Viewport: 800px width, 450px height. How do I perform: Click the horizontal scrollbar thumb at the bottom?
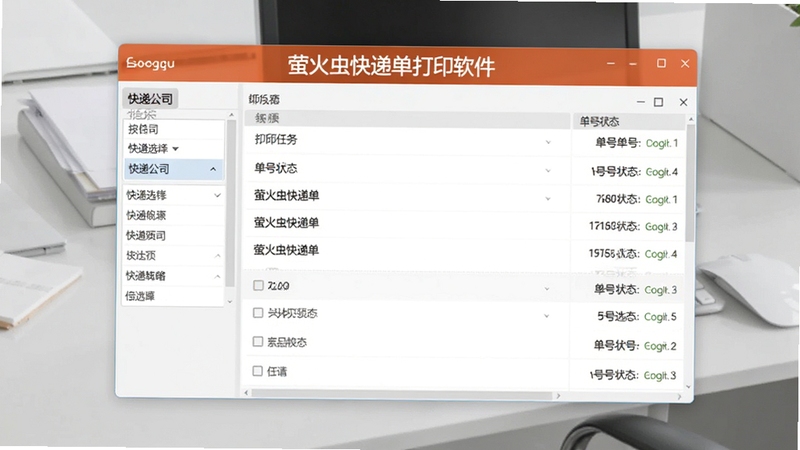pos(402,395)
